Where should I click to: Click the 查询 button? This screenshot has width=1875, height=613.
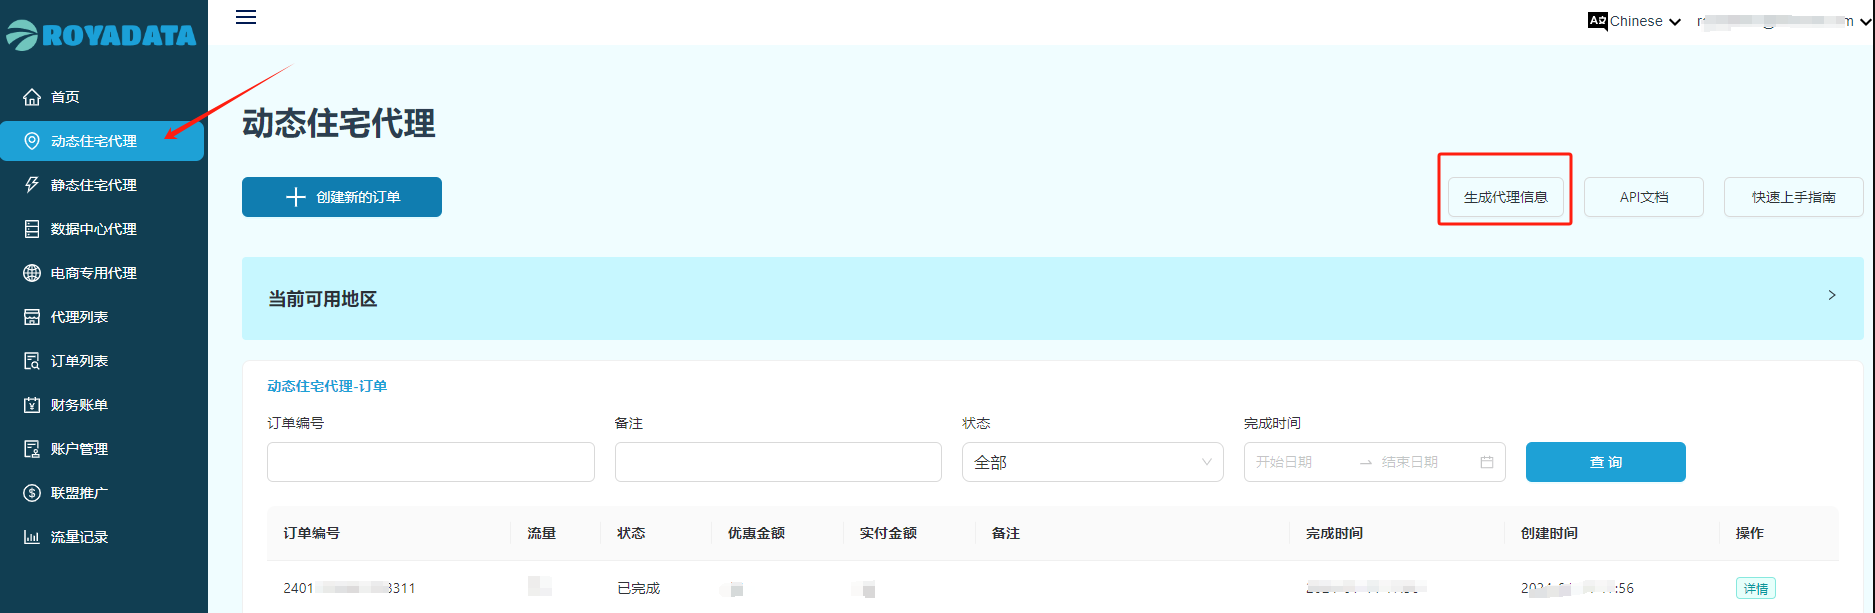point(1606,462)
